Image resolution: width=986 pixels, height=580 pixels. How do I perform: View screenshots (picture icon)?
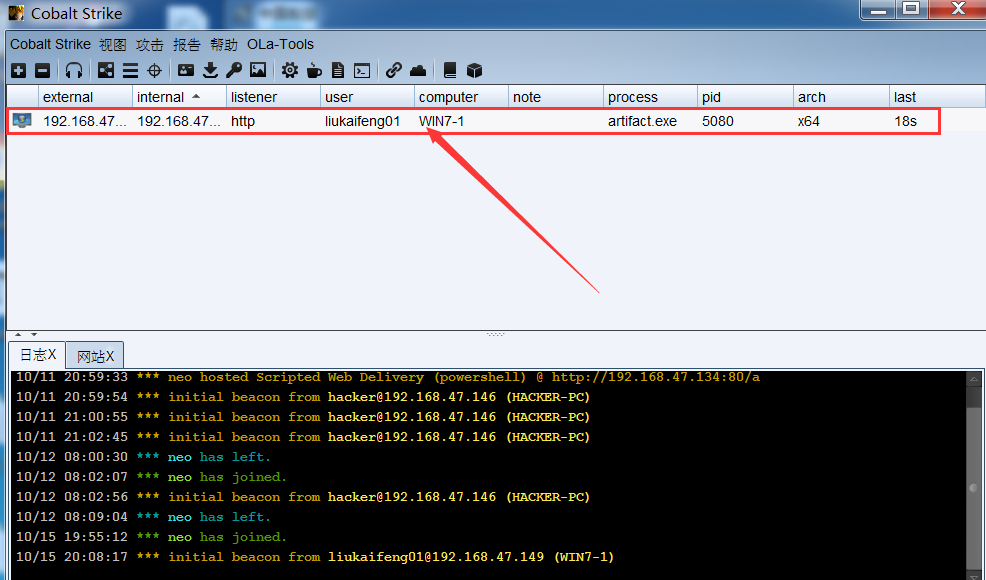coord(258,70)
